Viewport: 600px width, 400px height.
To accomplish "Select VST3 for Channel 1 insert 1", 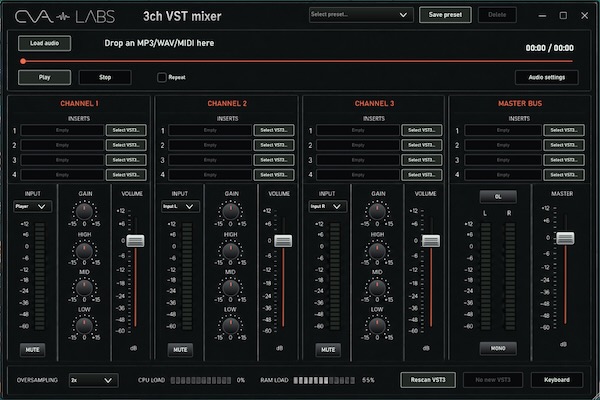I will click(126, 130).
